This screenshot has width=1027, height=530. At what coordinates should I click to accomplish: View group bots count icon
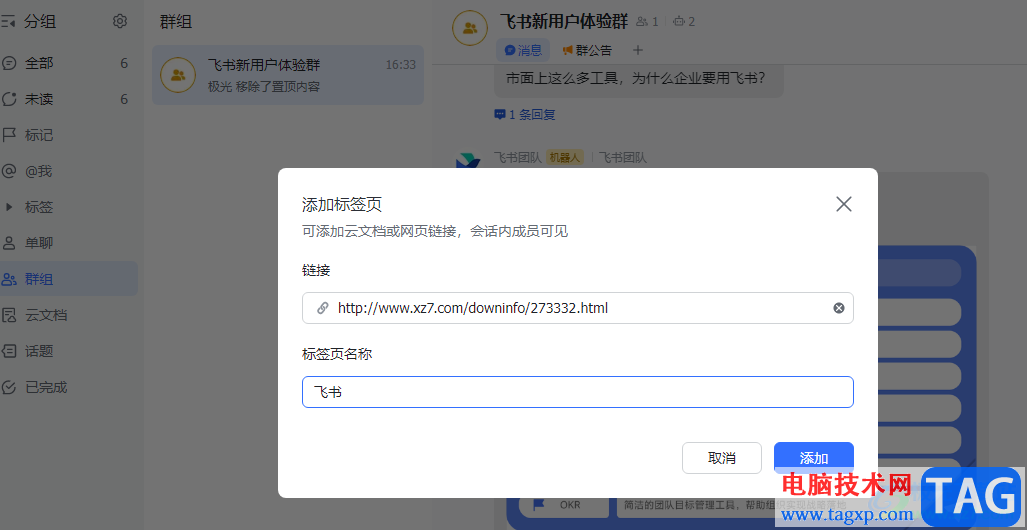coord(679,22)
